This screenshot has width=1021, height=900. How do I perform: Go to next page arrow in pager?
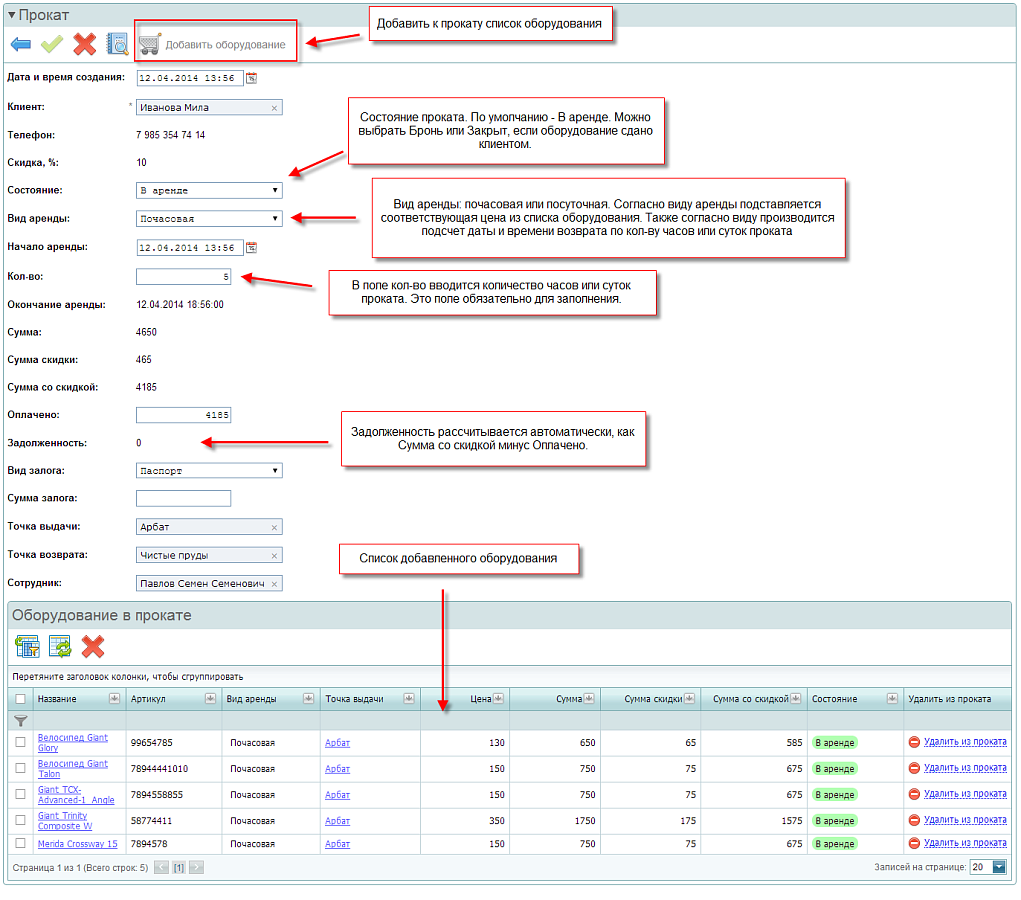197,867
